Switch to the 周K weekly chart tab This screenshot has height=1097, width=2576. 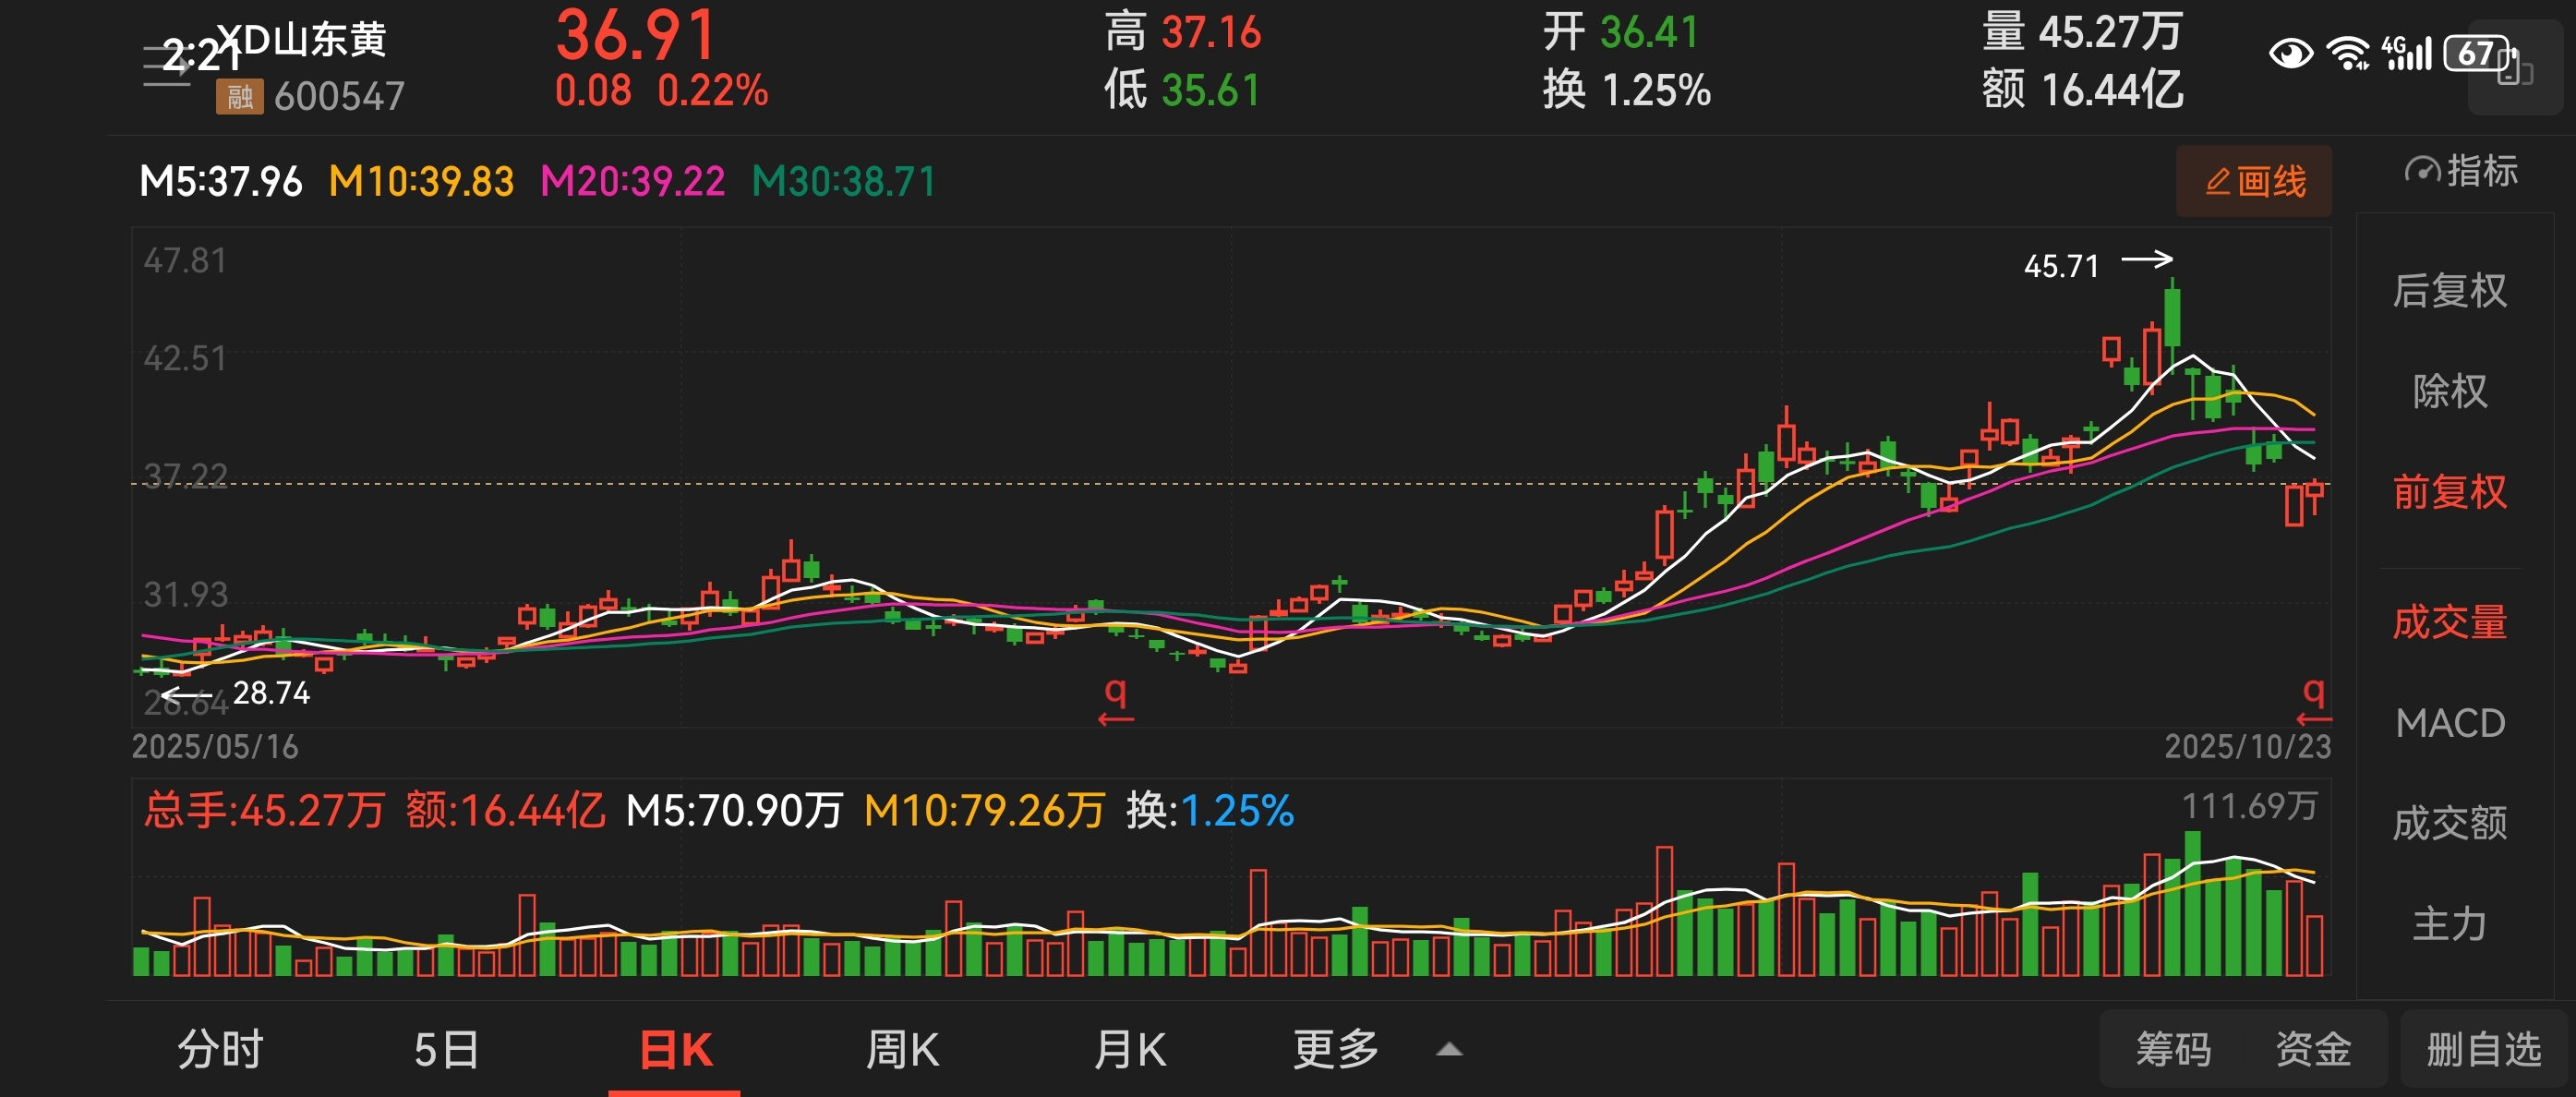click(901, 1049)
